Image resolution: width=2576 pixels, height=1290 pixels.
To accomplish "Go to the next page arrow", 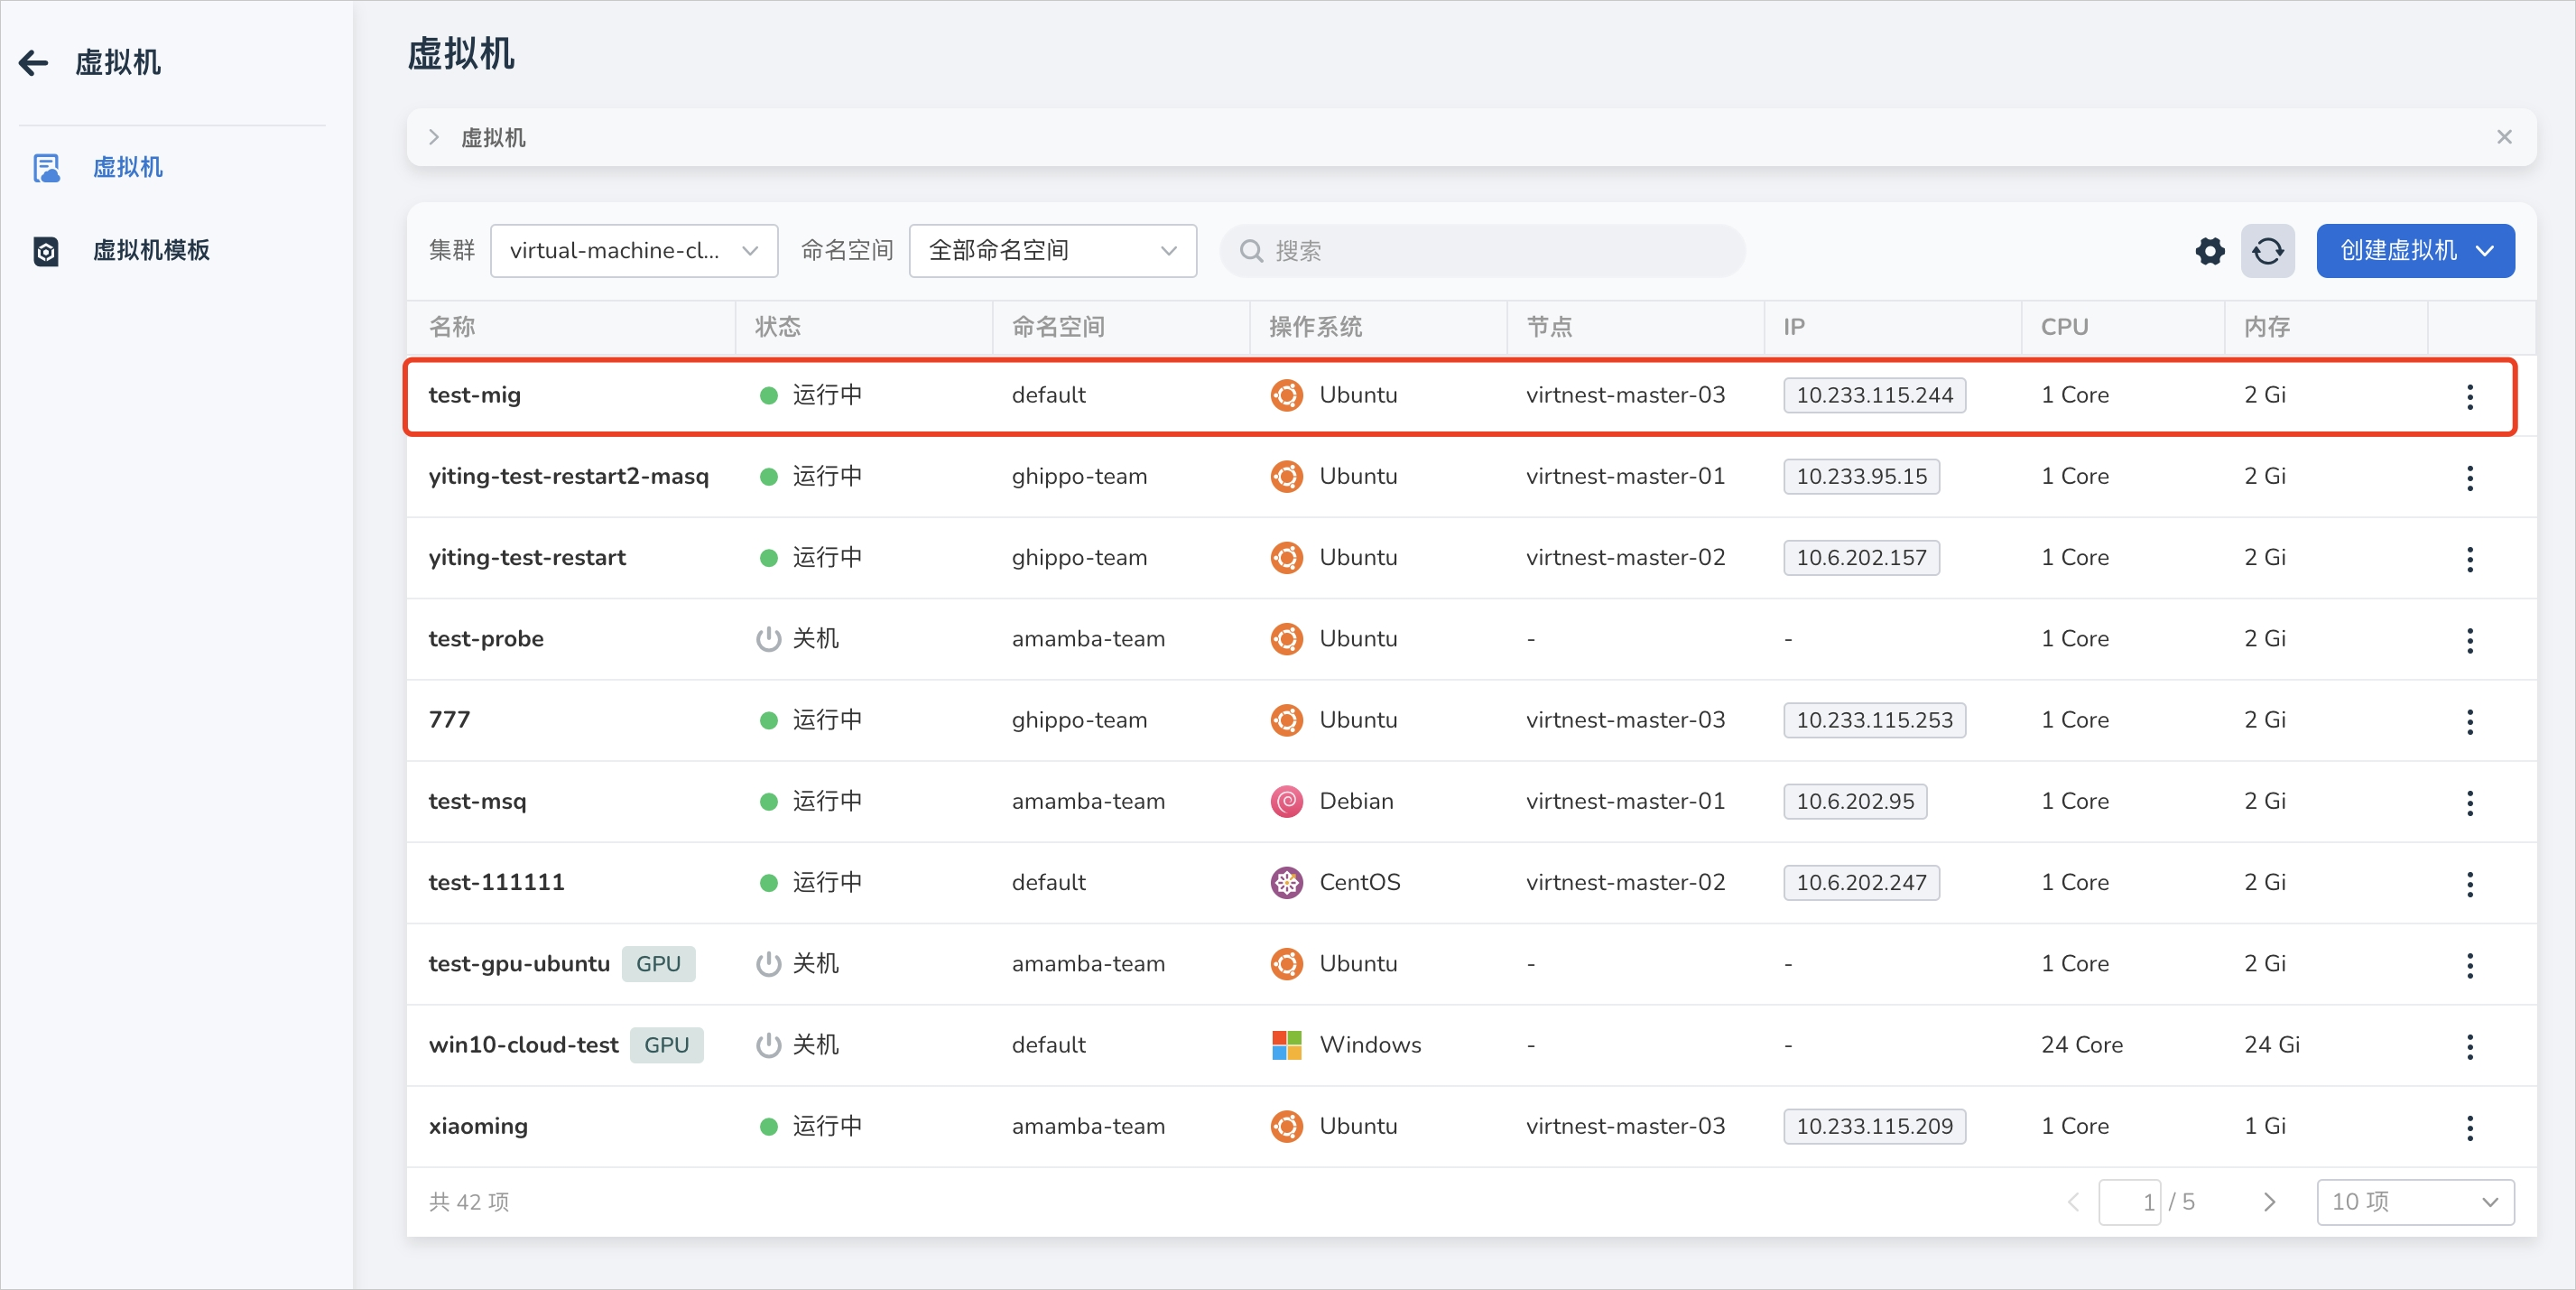I will tap(2269, 1202).
